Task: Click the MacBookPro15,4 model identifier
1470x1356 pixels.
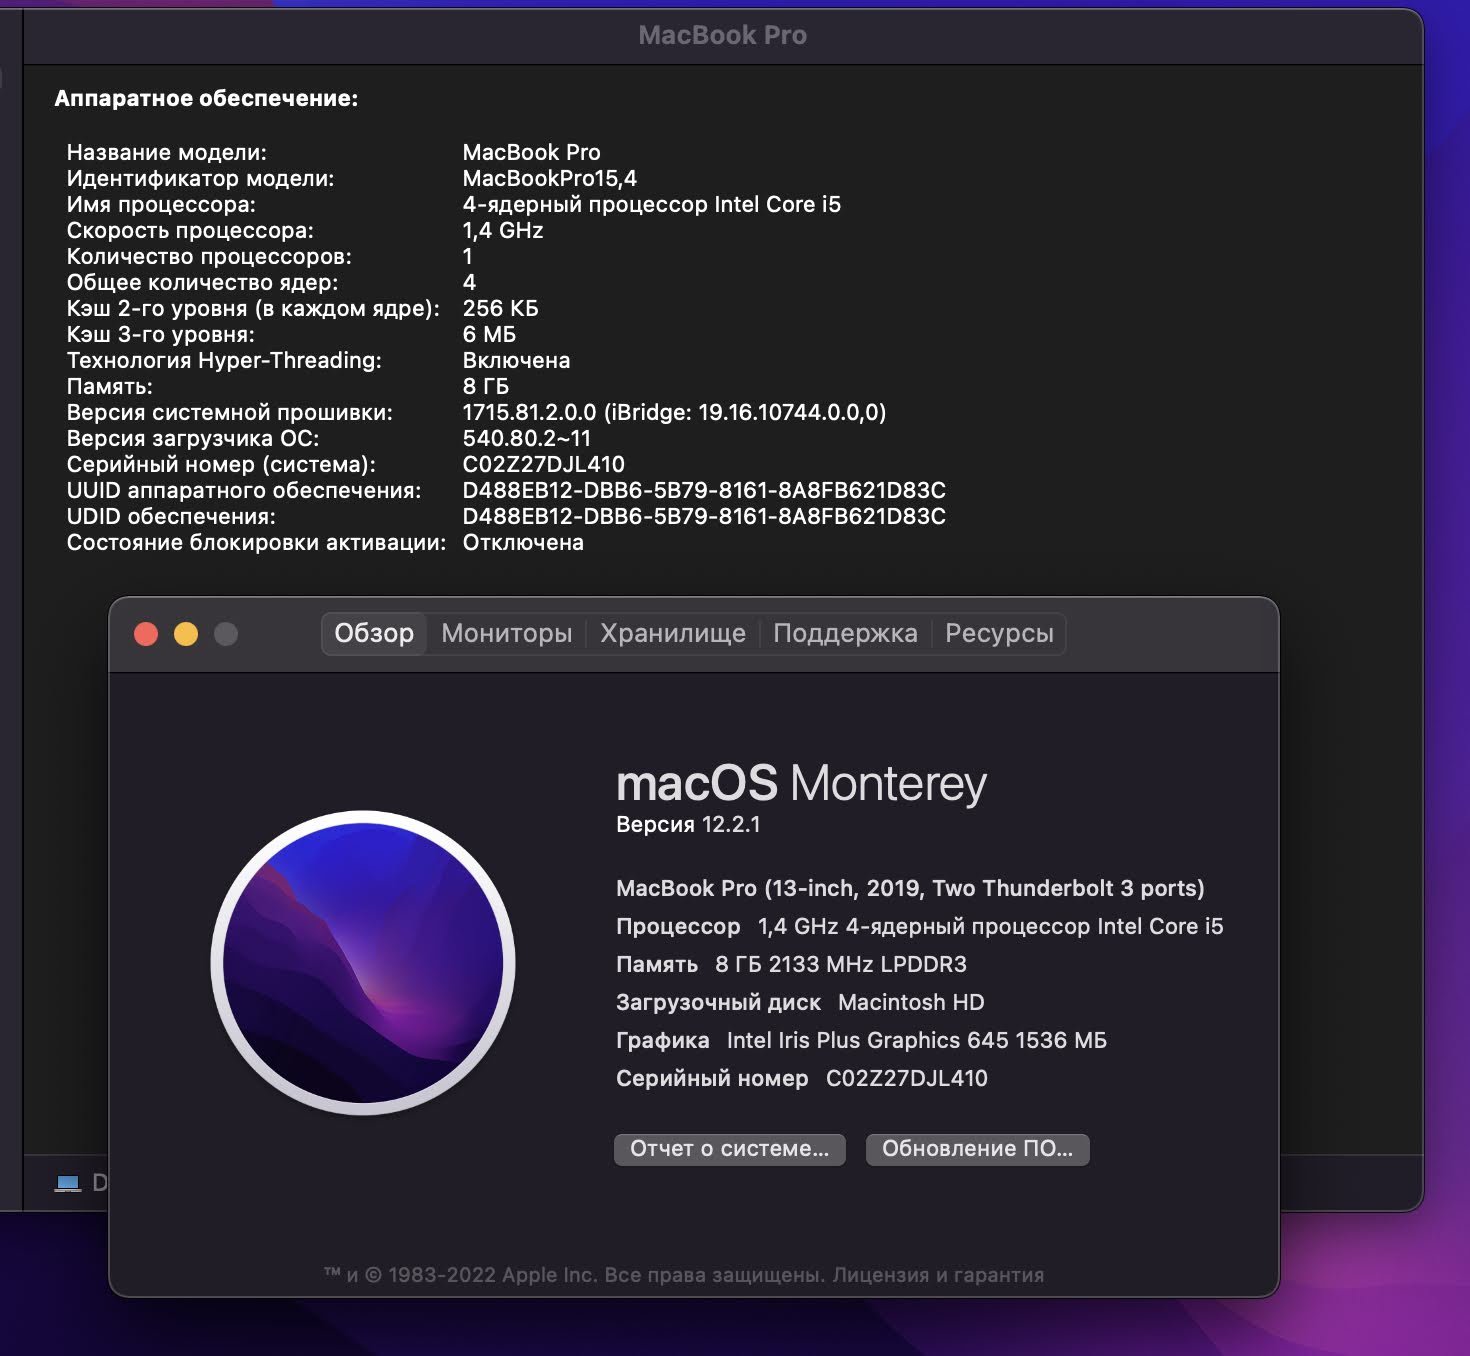Action: coord(549,179)
